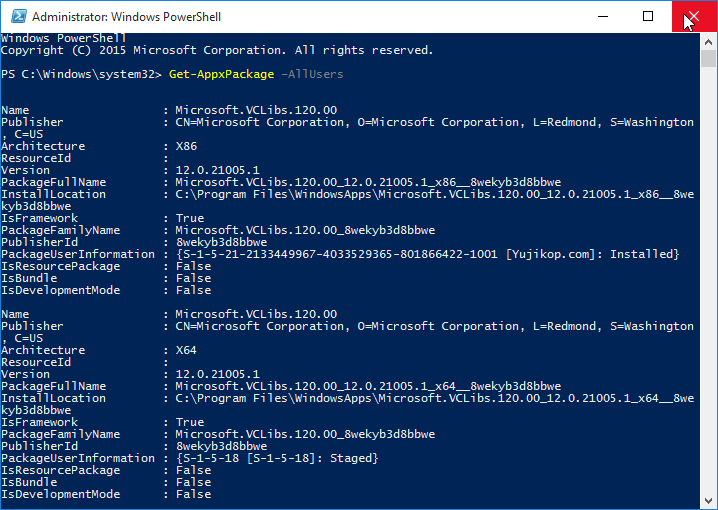Click the -AllUsers parameter text
Image resolution: width=718 pixels, height=510 pixels.
click(312, 74)
